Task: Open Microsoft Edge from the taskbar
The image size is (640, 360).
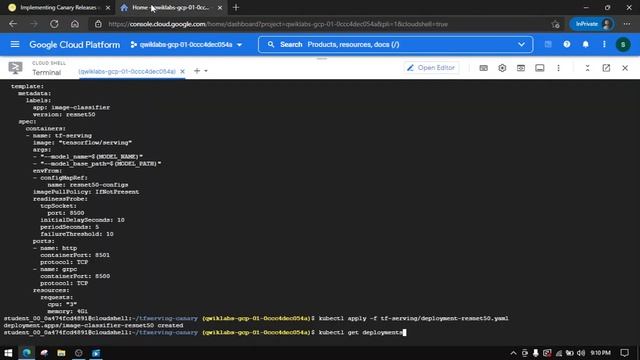Action: tap(27, 353)
